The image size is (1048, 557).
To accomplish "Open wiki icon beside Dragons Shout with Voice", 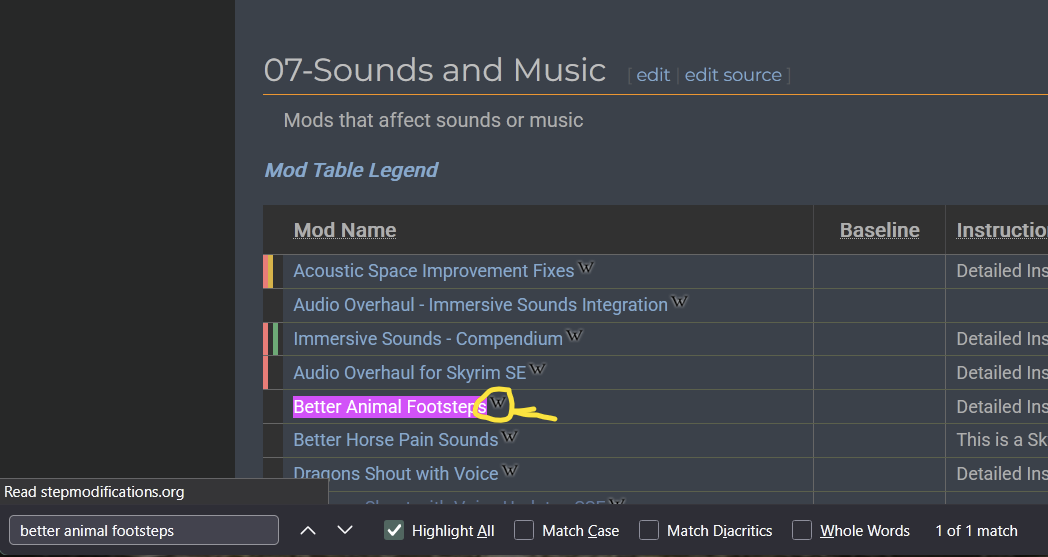I will point(509,471).
